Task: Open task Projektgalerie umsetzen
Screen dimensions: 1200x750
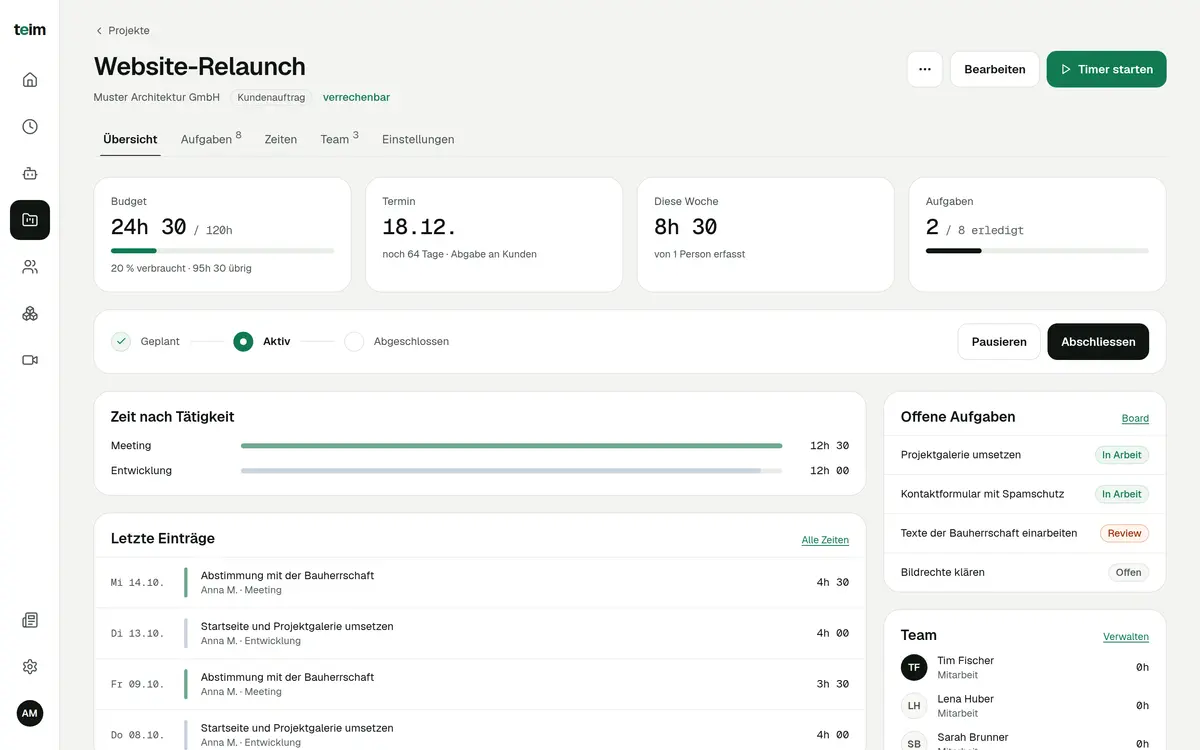Action: click(x=1025, y=455)
